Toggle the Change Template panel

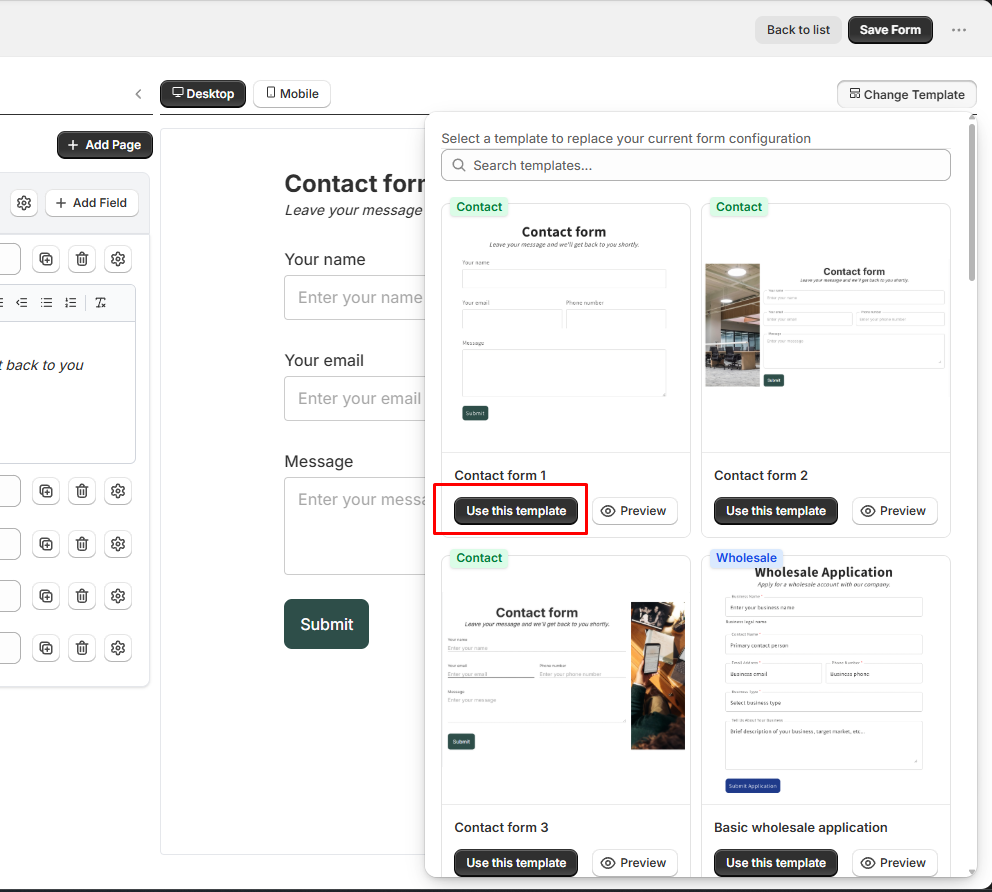(907, 94)
